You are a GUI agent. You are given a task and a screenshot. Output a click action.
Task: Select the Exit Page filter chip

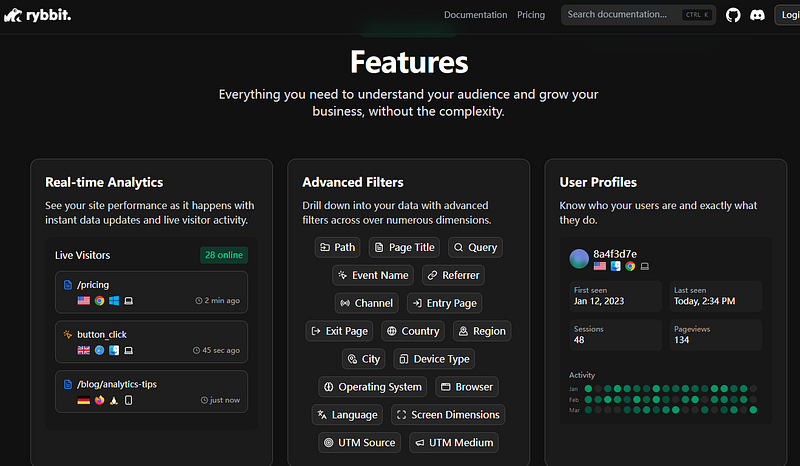click(339, 331)
